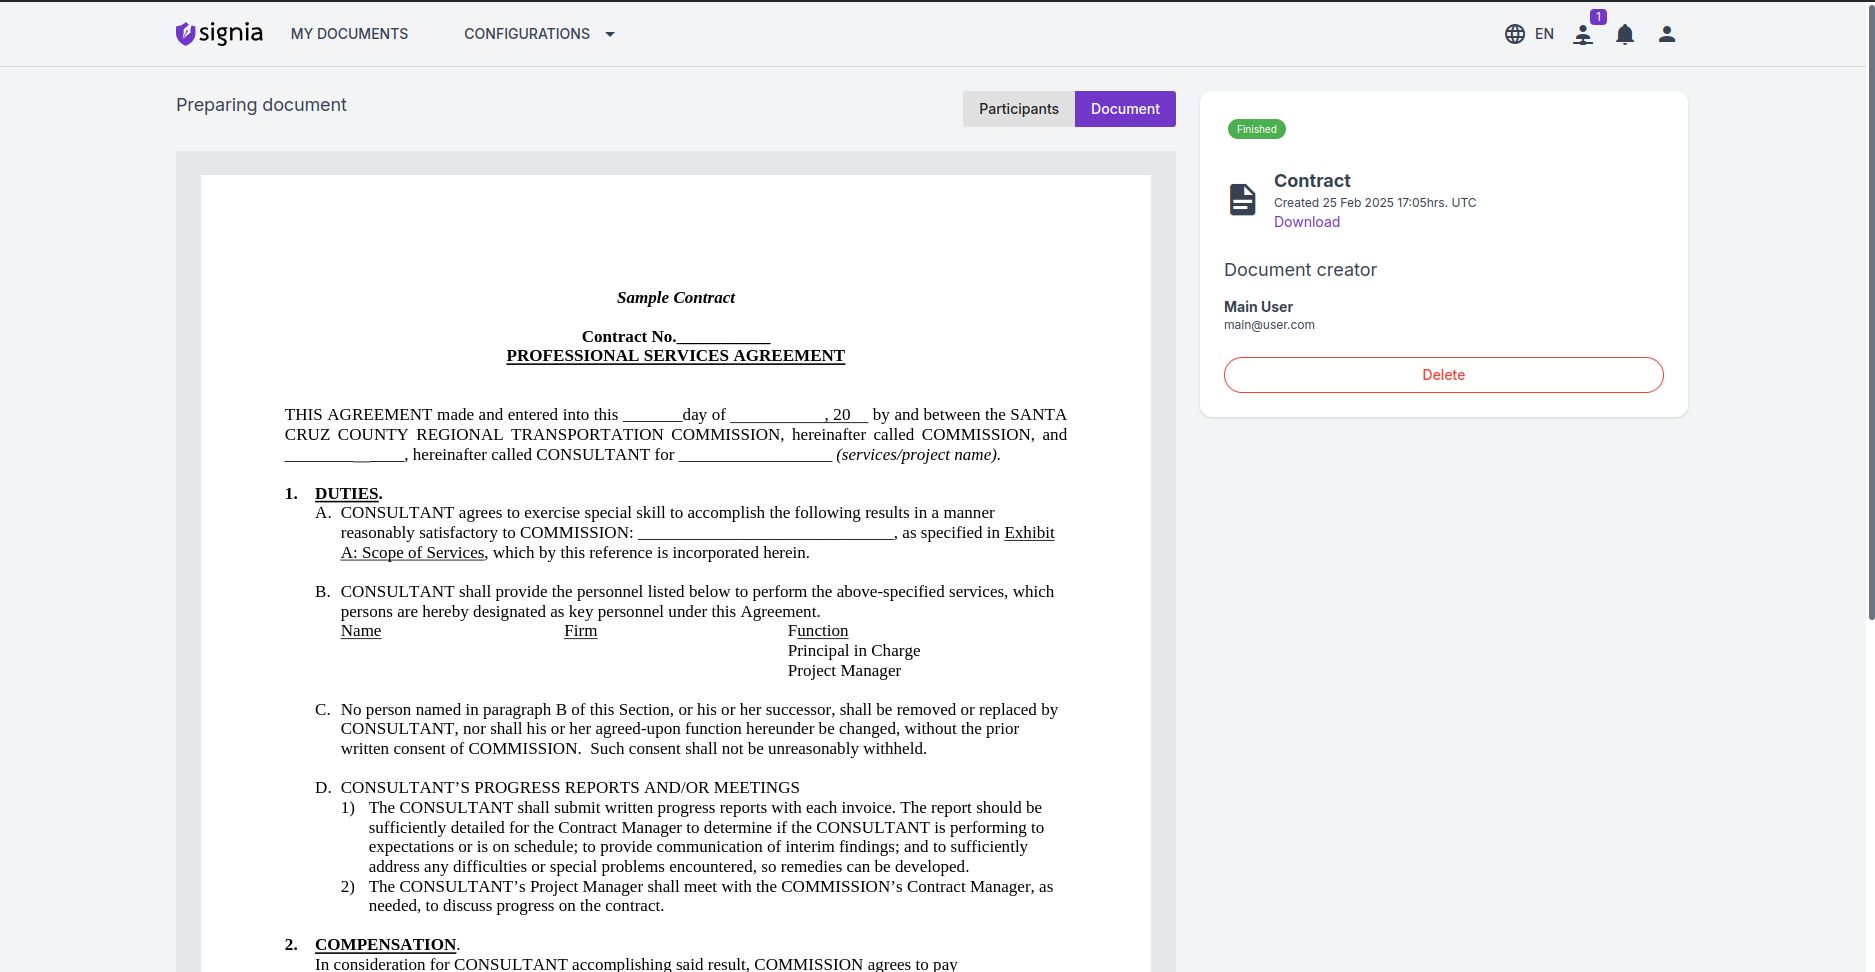The width and height of the screenshot is (1875, 972).
Task: Click the 'Function' column header
Action: coord(818,631)
